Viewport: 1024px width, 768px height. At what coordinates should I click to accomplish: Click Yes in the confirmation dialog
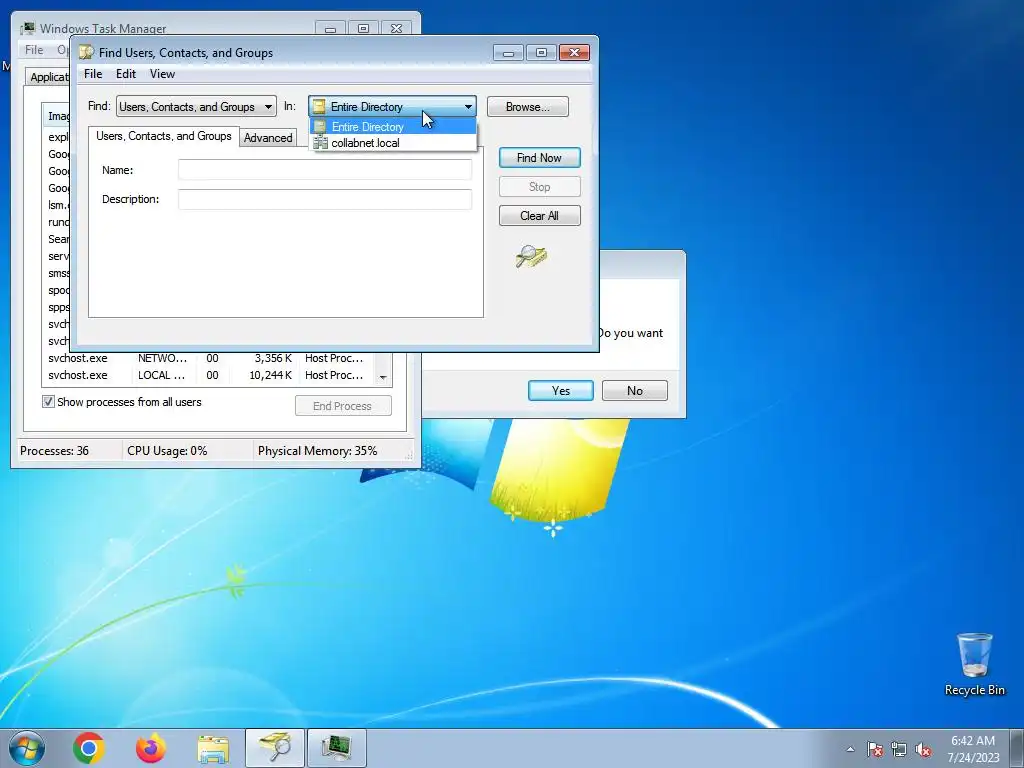[x=561, y=391]
